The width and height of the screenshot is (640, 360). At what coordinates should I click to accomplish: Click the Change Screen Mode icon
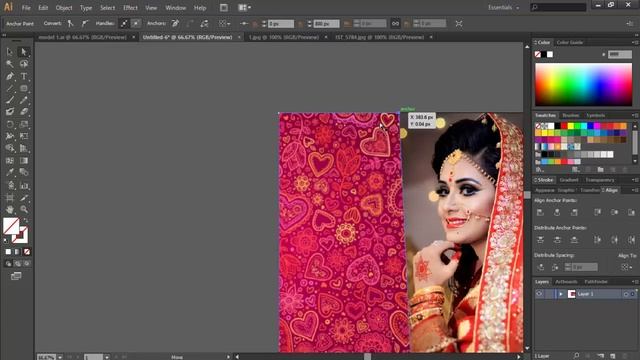tap(16, 276)
